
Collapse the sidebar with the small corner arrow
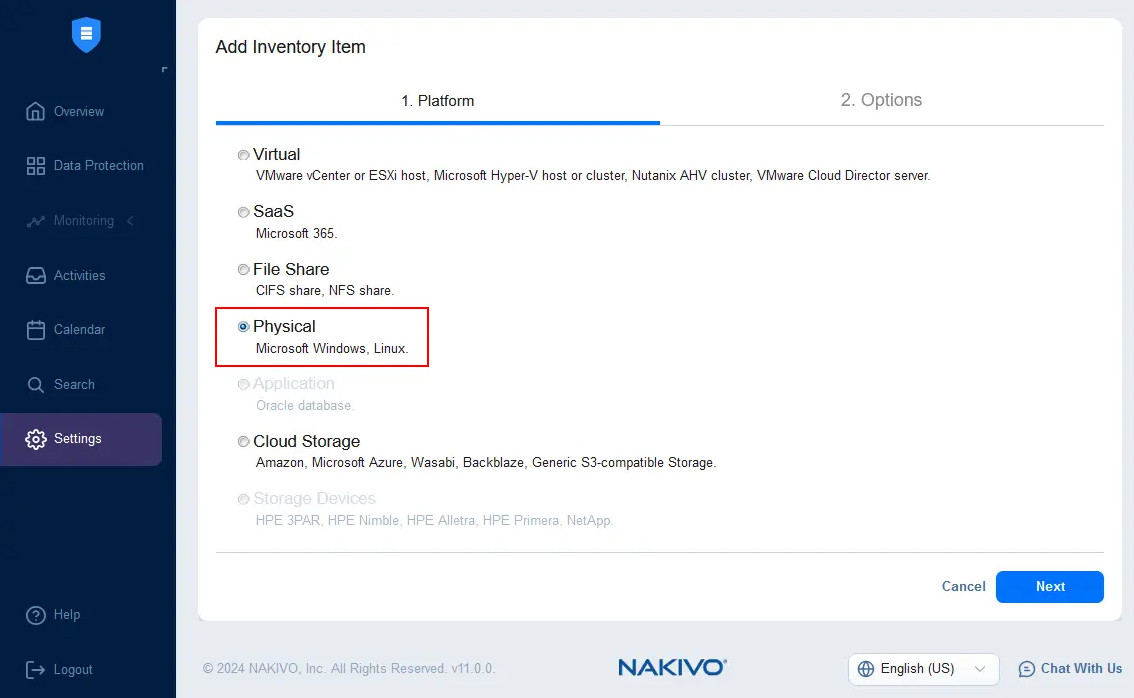(x=164, y=70)
